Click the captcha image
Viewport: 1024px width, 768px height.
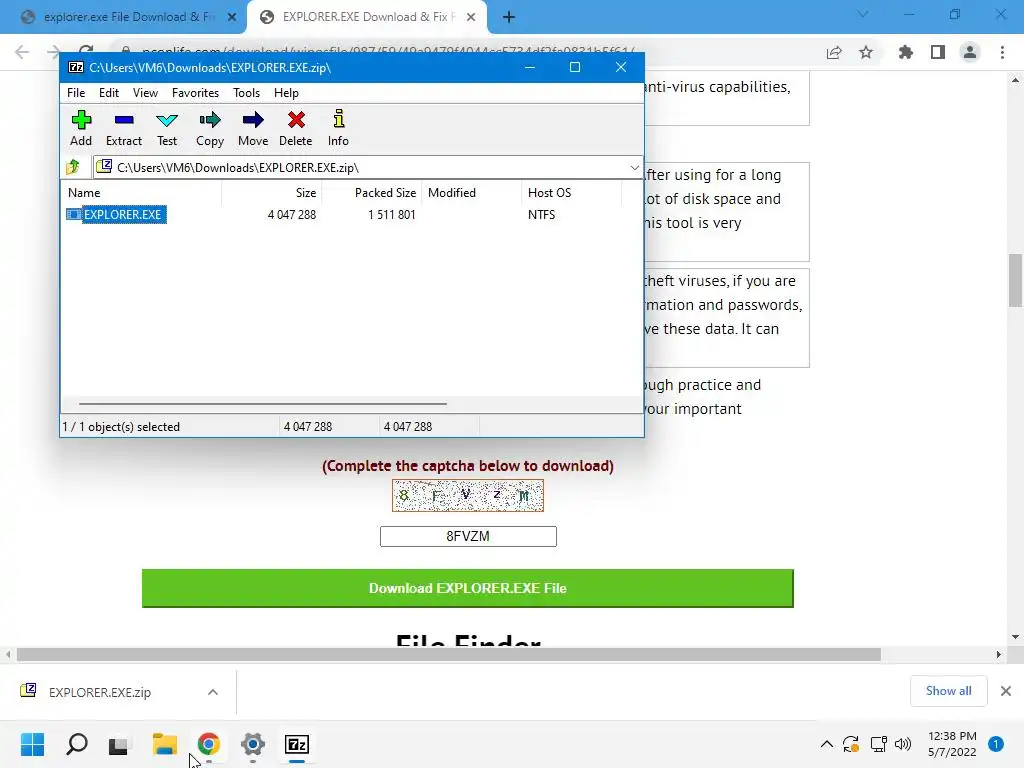click(x=468, y=496)
